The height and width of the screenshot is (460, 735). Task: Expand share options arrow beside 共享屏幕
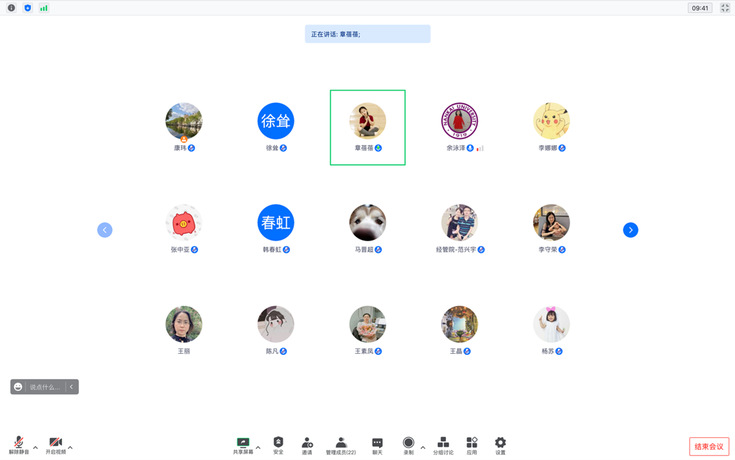(258, 447)
